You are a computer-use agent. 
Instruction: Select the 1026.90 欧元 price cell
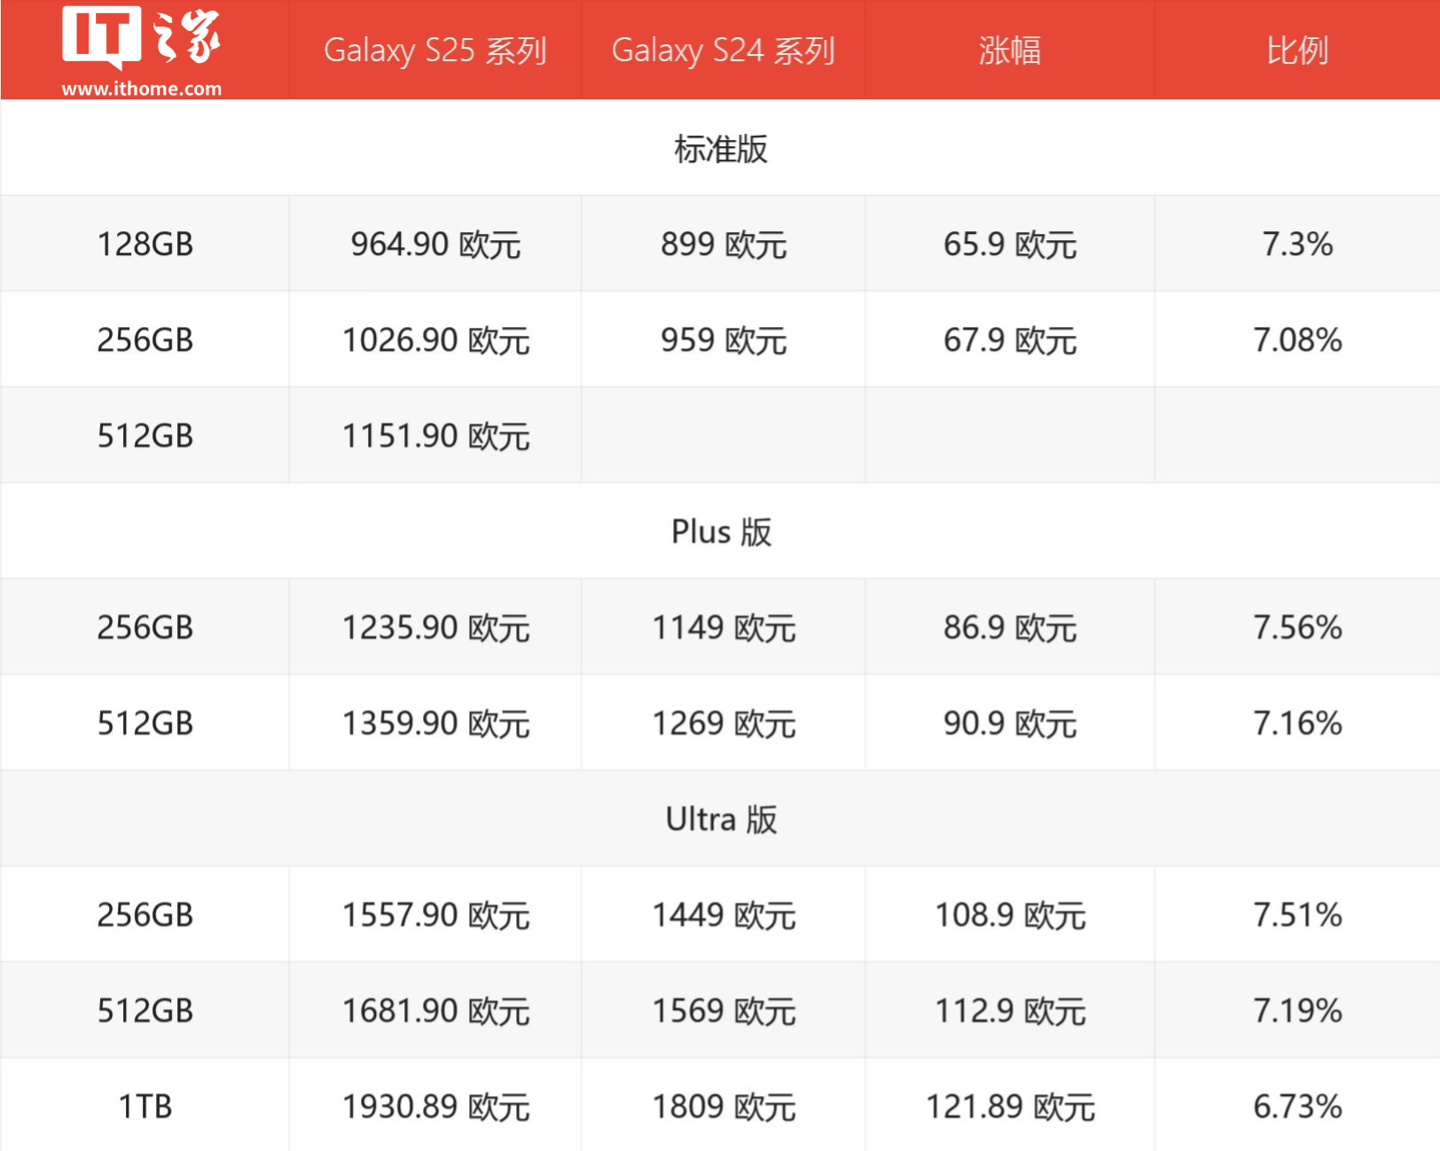[435, 340]
